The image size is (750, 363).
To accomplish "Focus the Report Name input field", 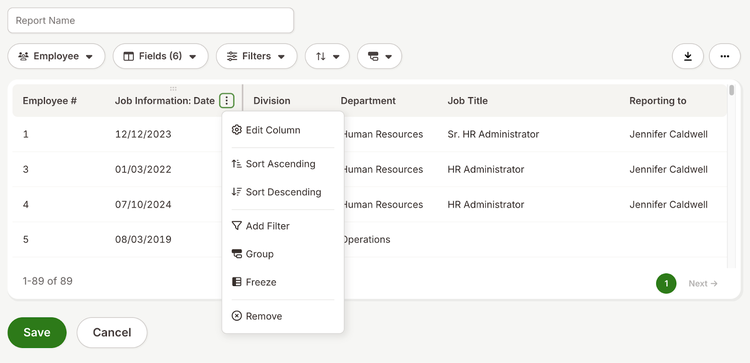I will (151, 21).
